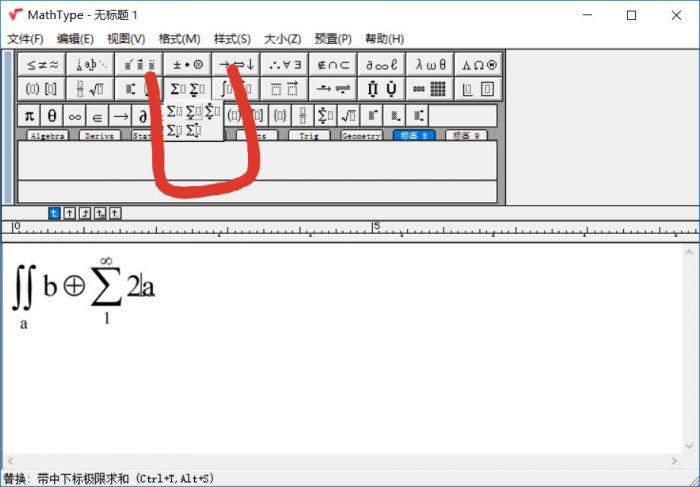Insert the pi symbol from the toolbar

coord(29,115)
